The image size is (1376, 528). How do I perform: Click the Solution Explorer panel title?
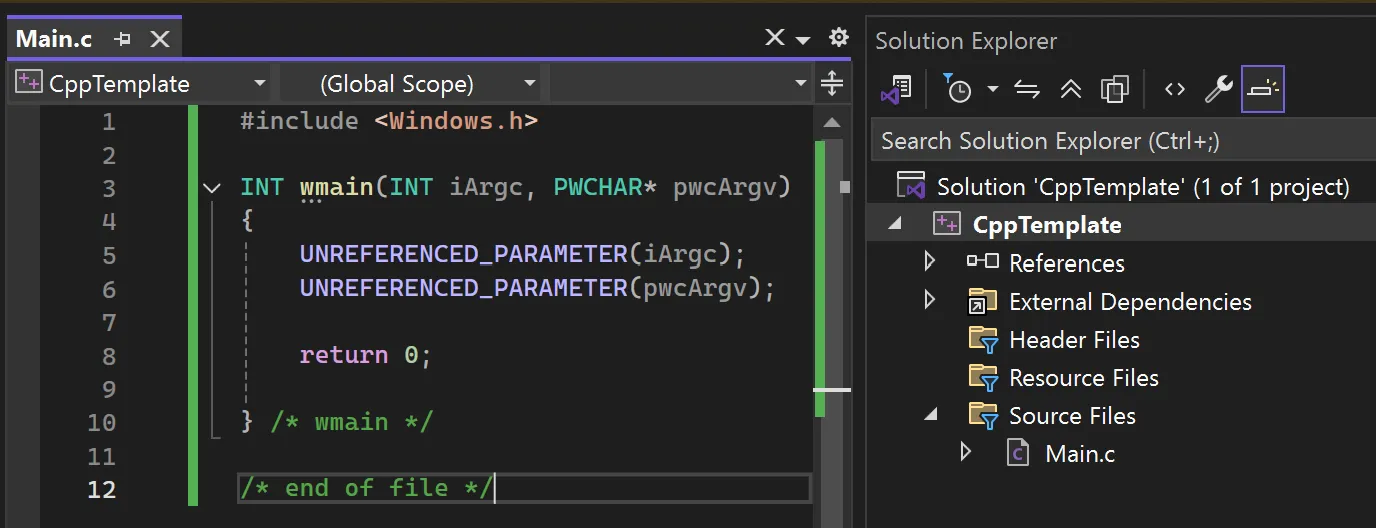pyautogui.click(x=966, y=41)
